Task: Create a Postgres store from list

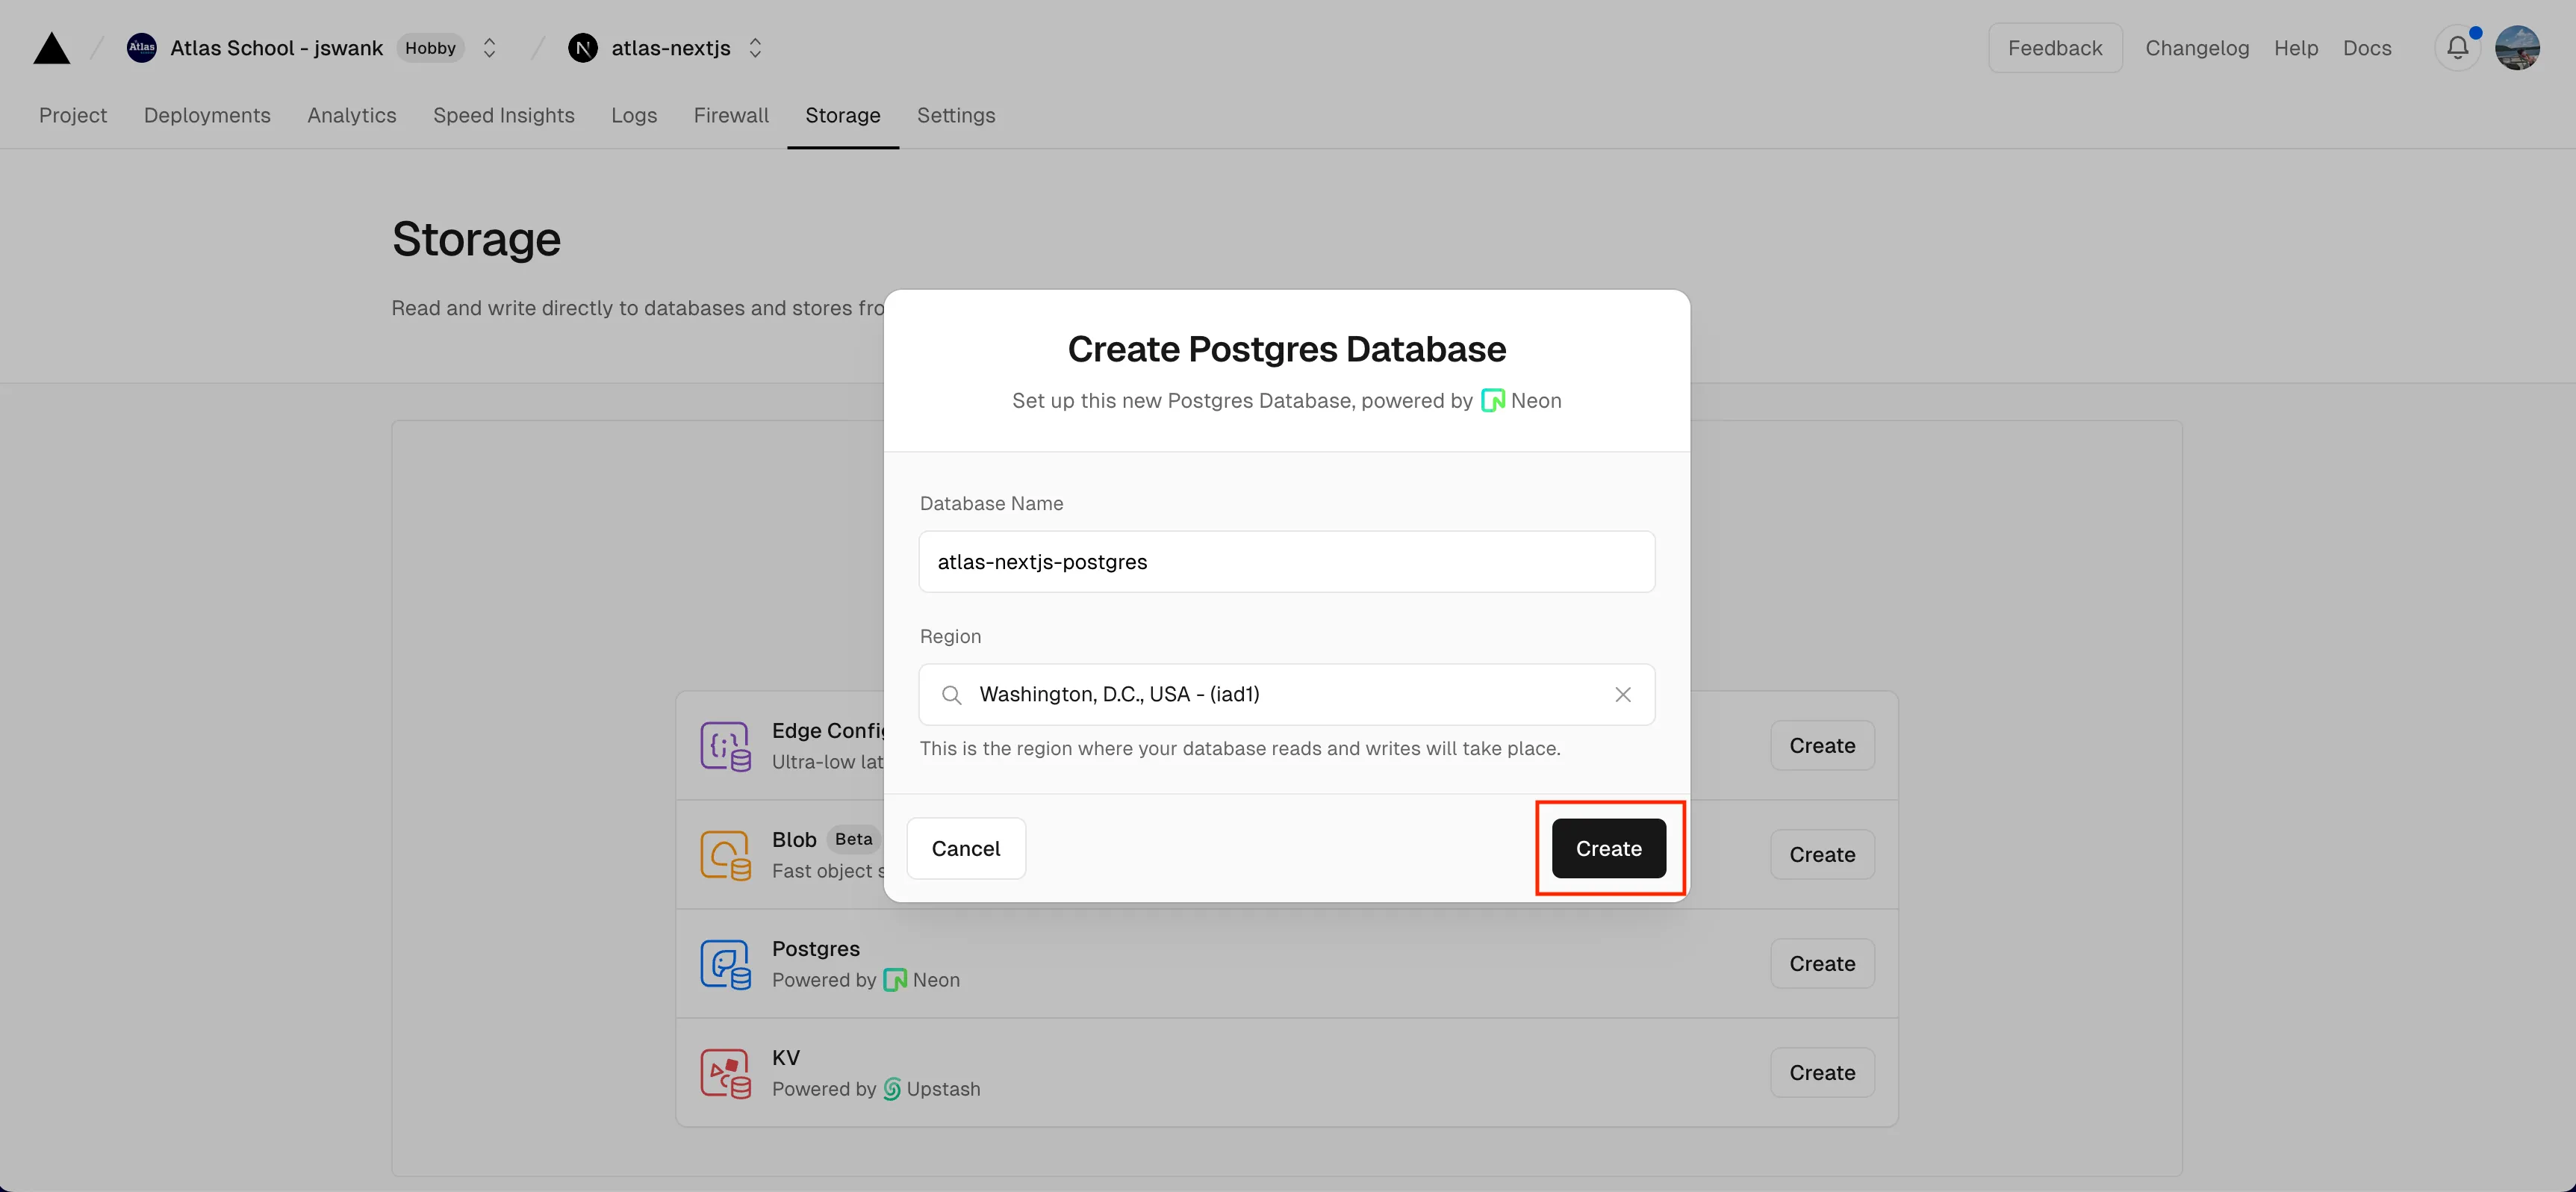Action: [x=1822, y=964]
